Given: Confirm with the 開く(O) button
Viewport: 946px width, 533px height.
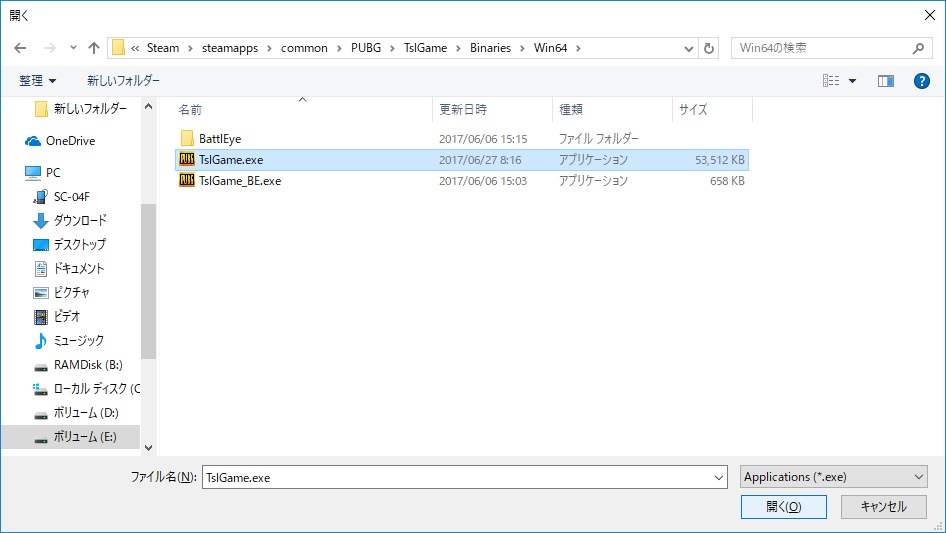Looking at the screenshot, I should [x=784, y=507].
